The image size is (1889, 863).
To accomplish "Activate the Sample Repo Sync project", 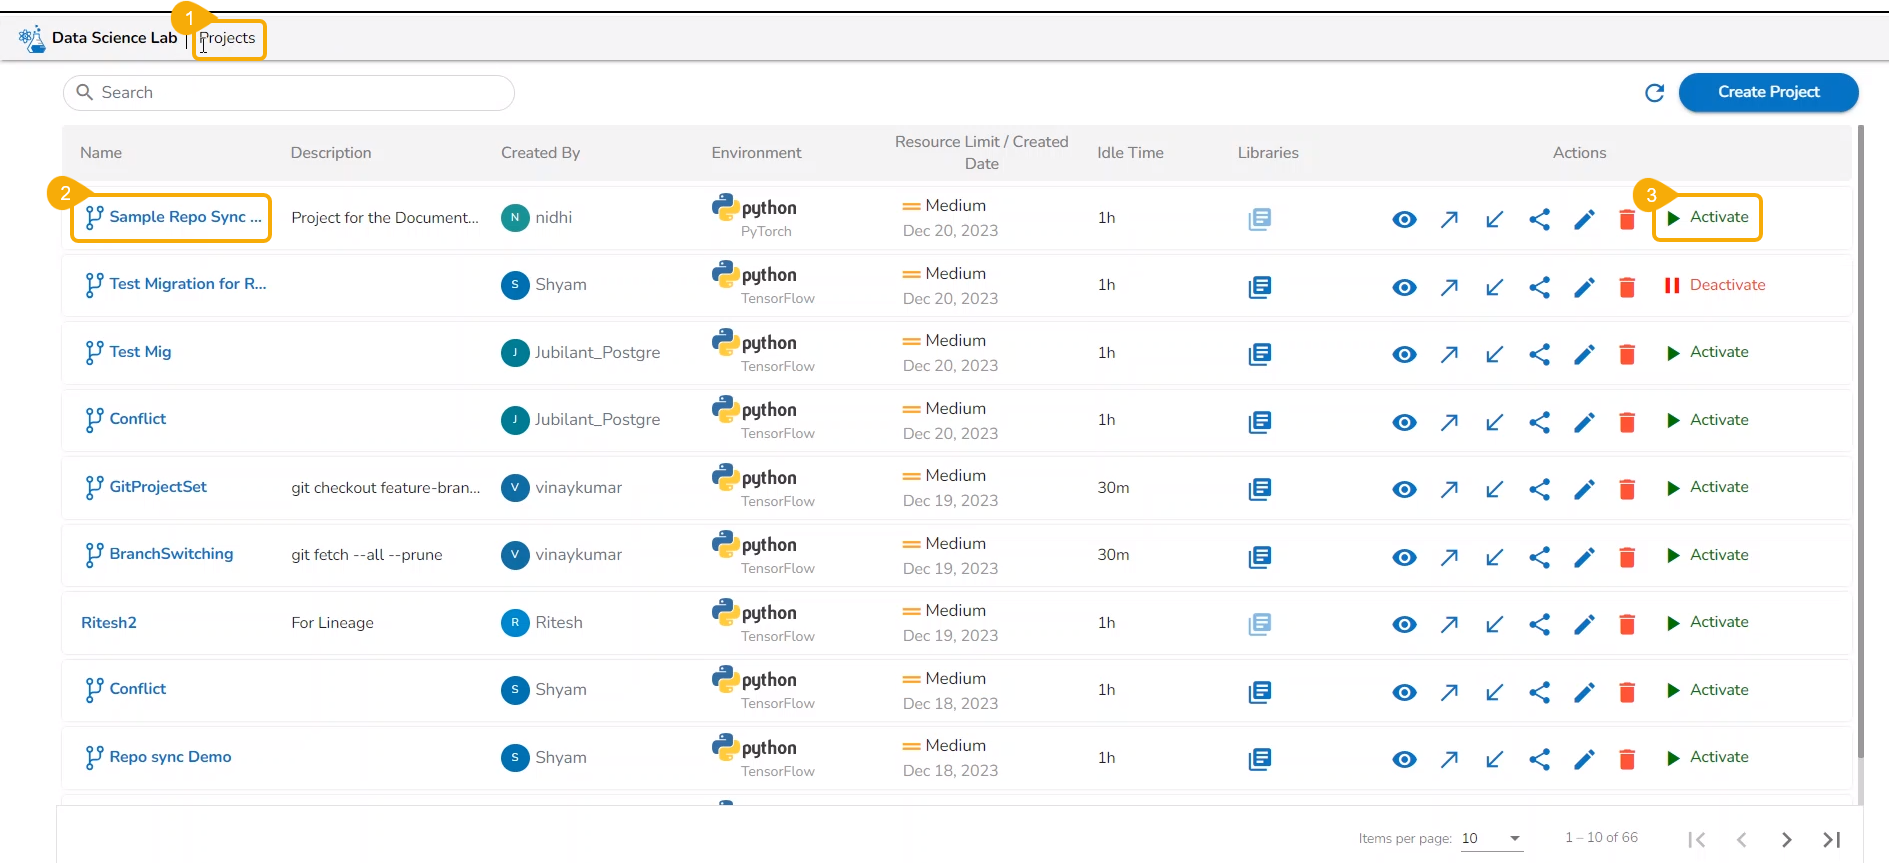I will point(1707,218).
